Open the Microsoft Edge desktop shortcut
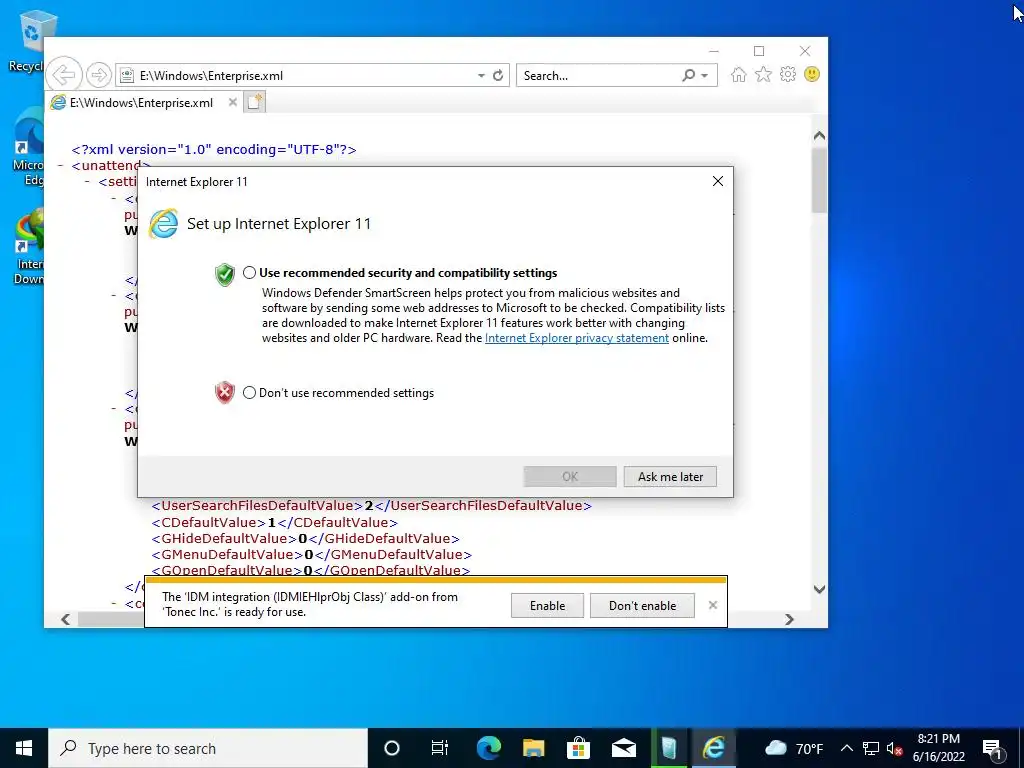1024x768 pixels. pyautogui.click(x=29, y=147)
